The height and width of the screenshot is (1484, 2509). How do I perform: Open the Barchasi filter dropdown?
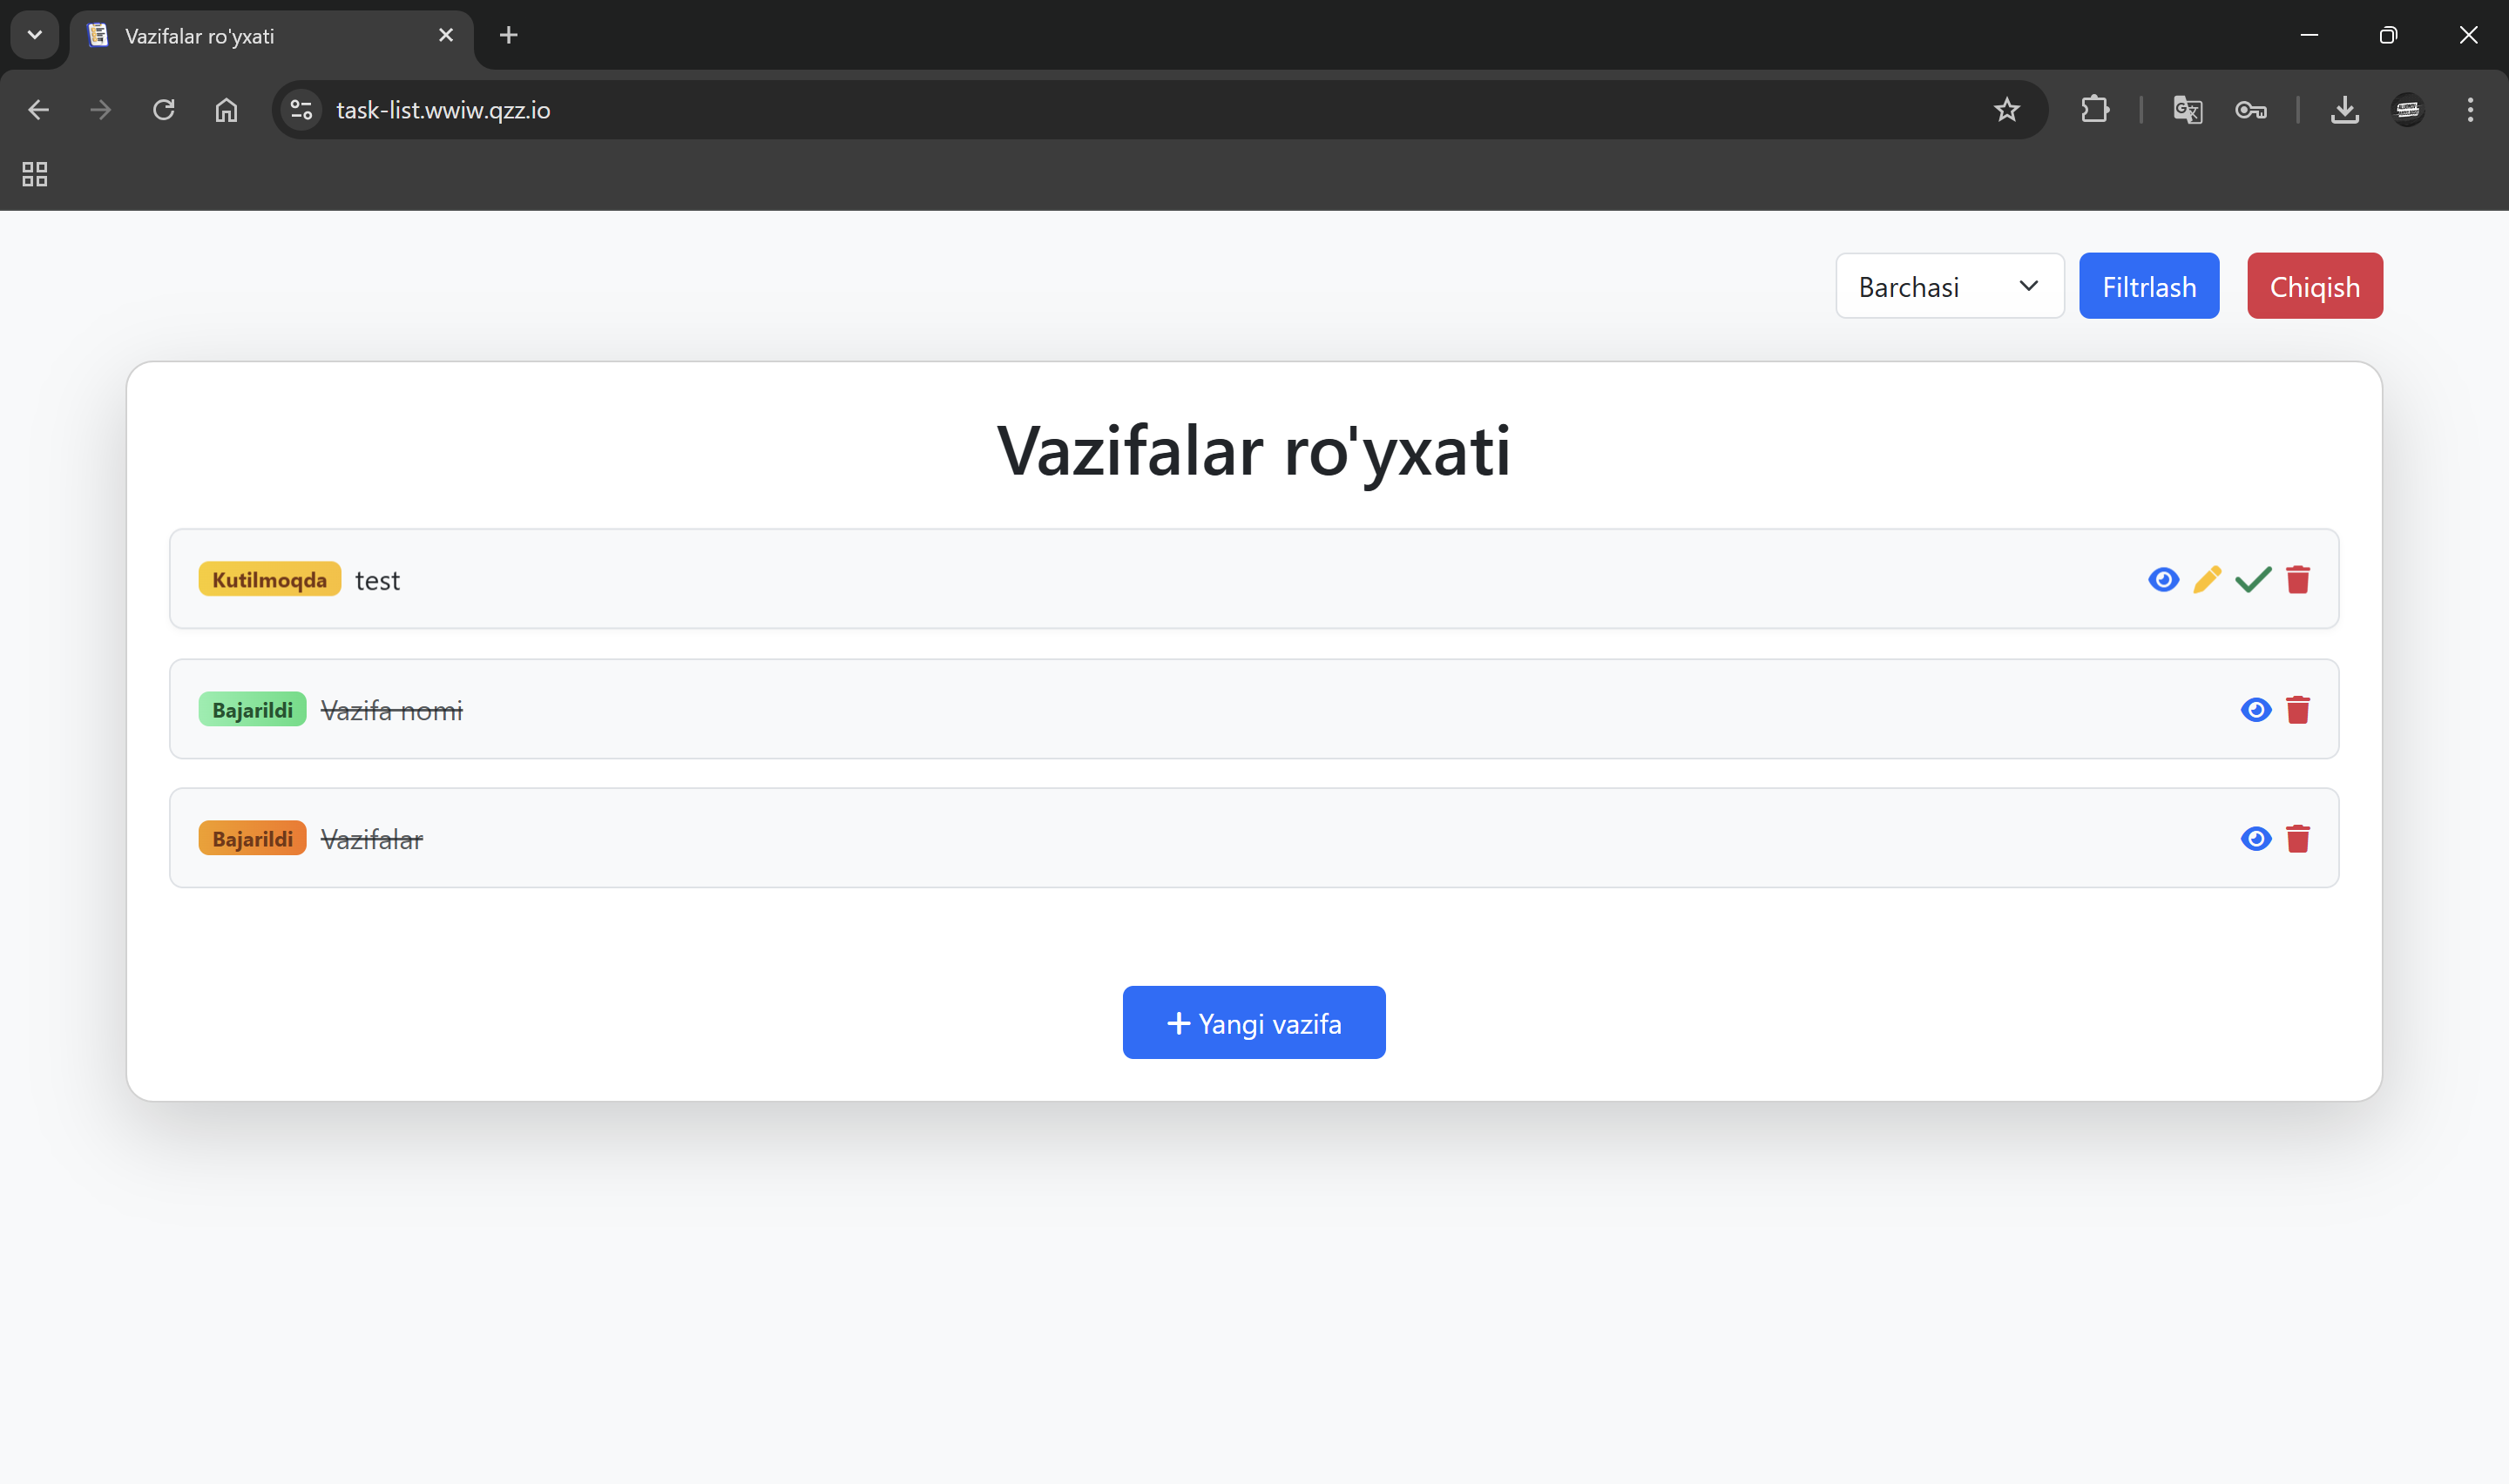tap(1949, 287)
